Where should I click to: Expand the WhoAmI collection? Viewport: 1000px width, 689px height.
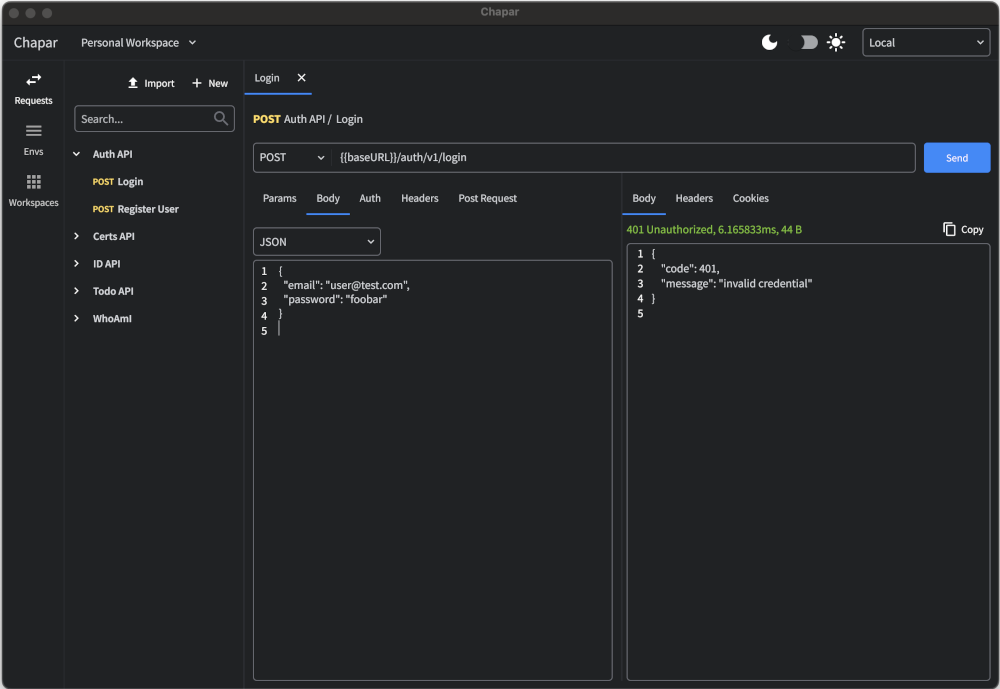coord(77,318)
